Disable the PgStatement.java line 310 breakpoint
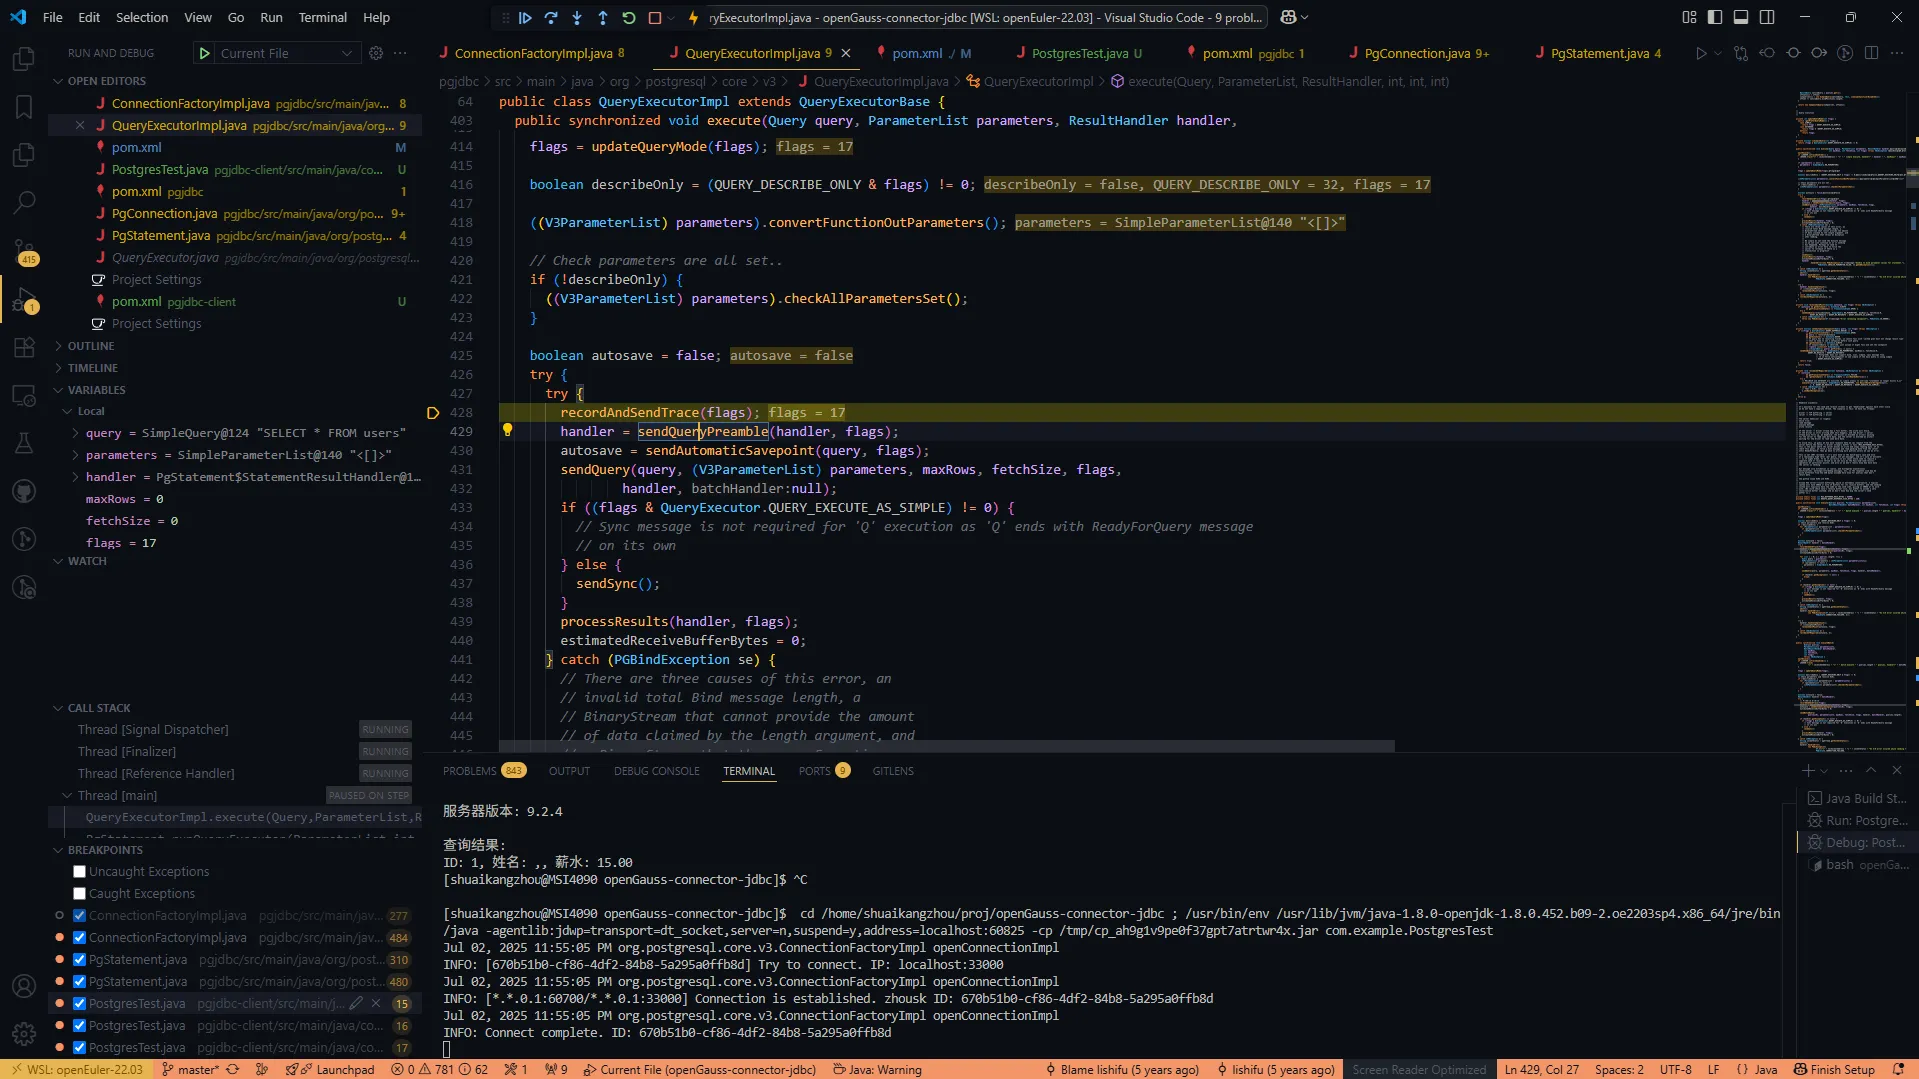The image size is (1919, 1079). click(77, 959)
